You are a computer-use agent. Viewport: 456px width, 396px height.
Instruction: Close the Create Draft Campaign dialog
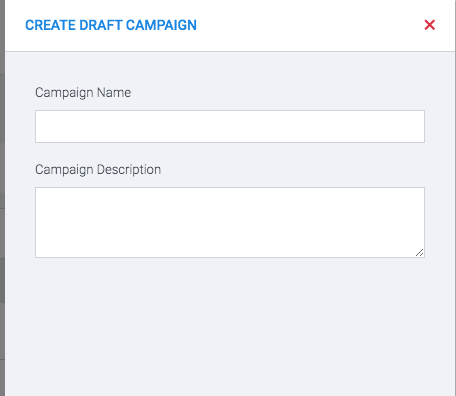(429, 25)
